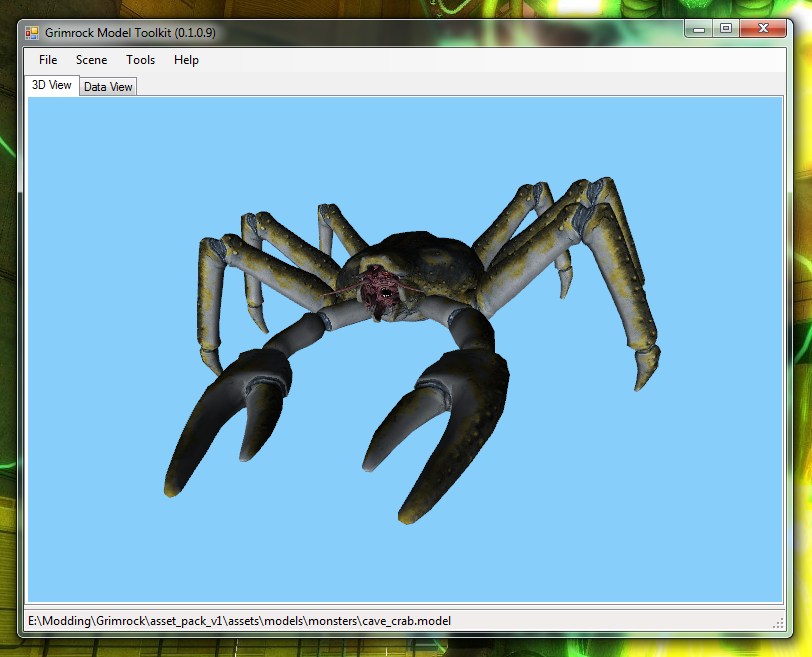Minimize the Grimrock Model Toolkit window

(x=699, y=29)
